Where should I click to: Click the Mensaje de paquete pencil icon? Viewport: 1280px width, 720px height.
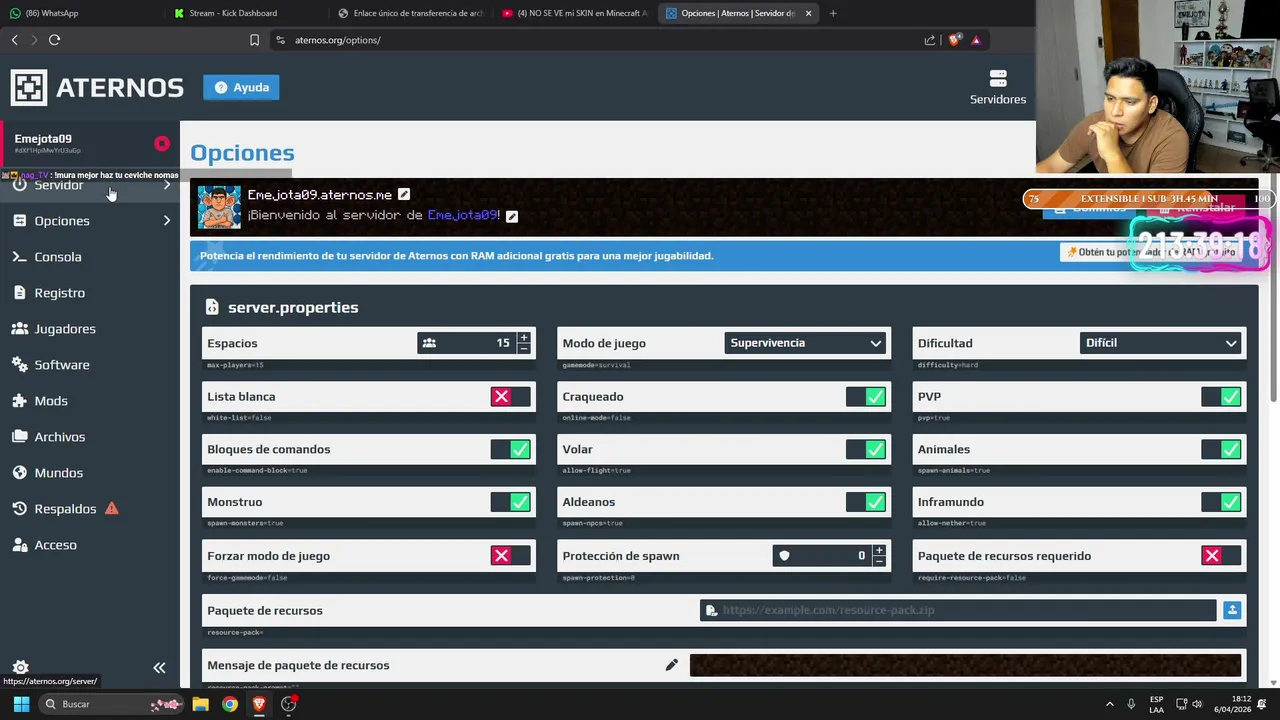(672, 665)
